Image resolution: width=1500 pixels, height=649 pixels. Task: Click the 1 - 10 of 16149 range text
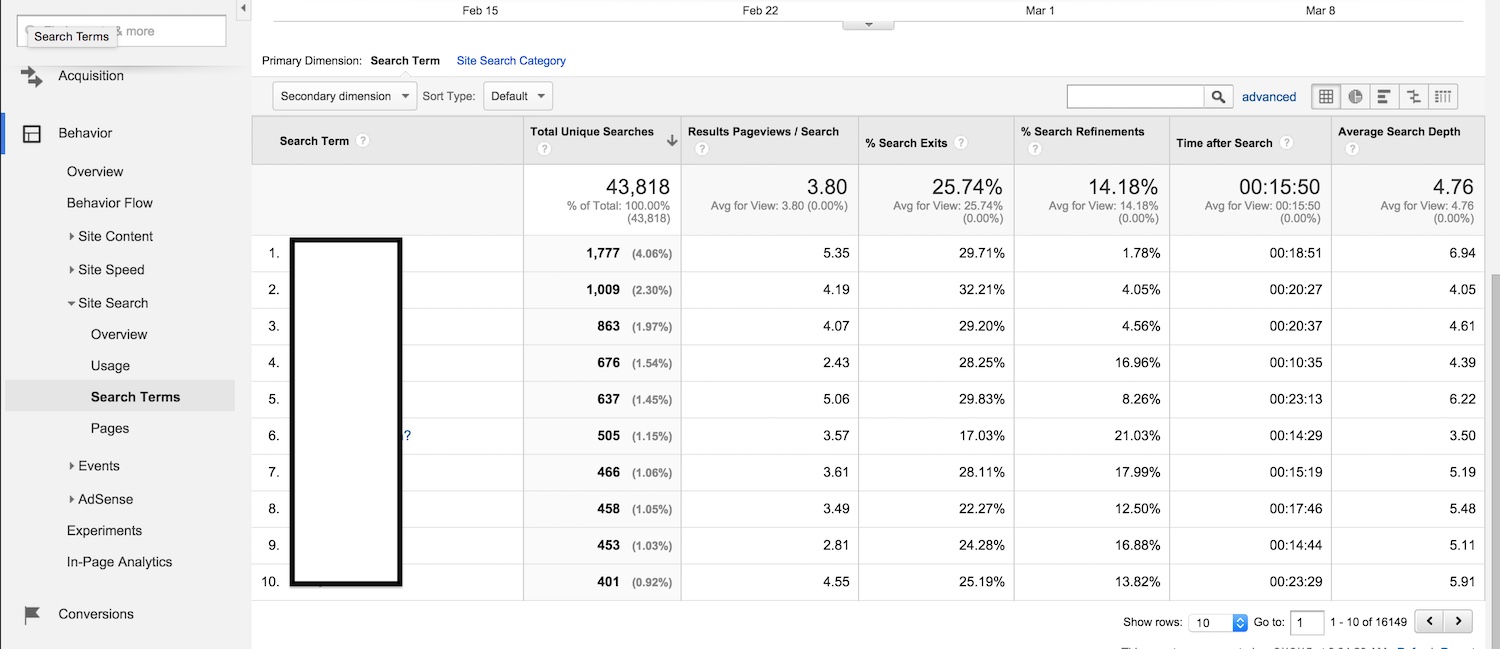click(1368, 622)
